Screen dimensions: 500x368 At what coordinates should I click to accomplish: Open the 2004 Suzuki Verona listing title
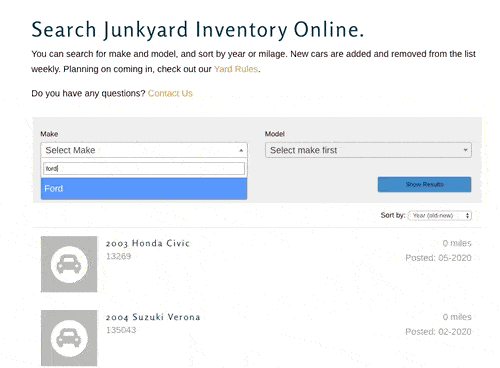(153, 317)
